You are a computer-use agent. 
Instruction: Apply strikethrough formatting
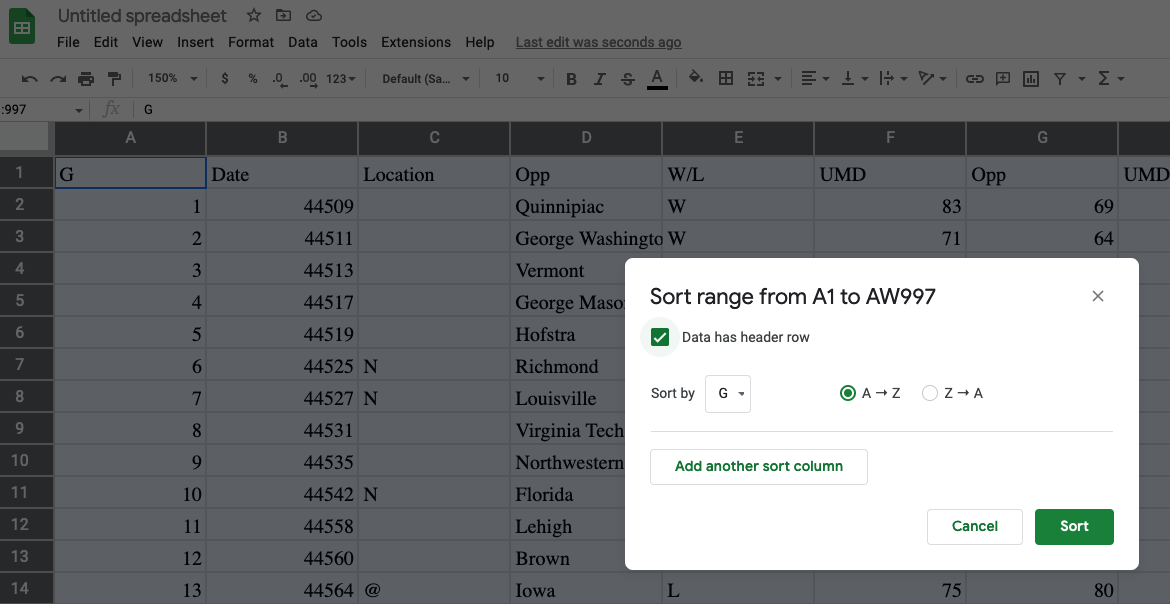(x=628, y=77)
